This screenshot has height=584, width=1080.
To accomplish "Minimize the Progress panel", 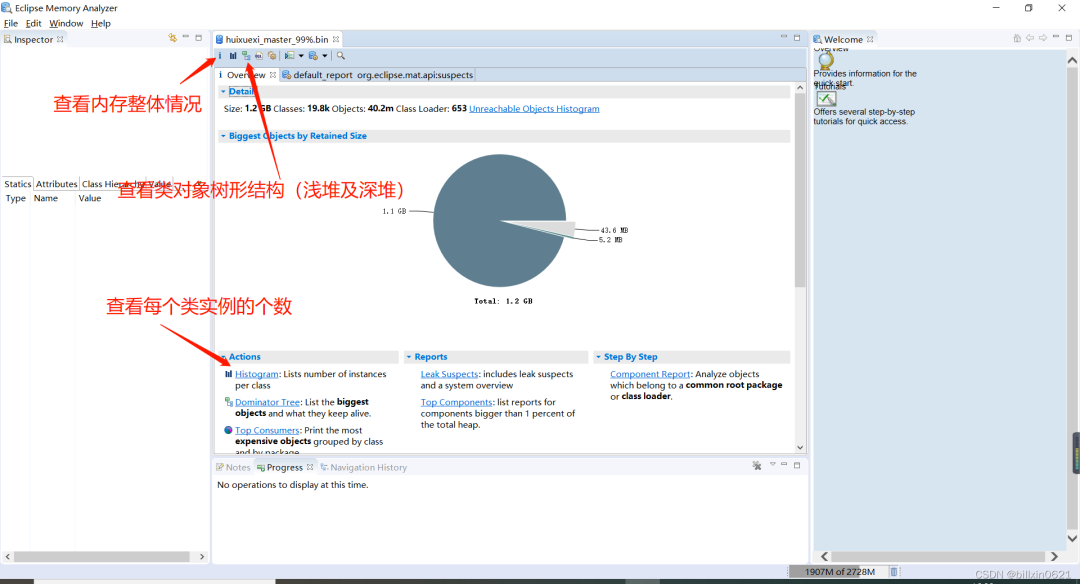I will click(x=784, y=465).
